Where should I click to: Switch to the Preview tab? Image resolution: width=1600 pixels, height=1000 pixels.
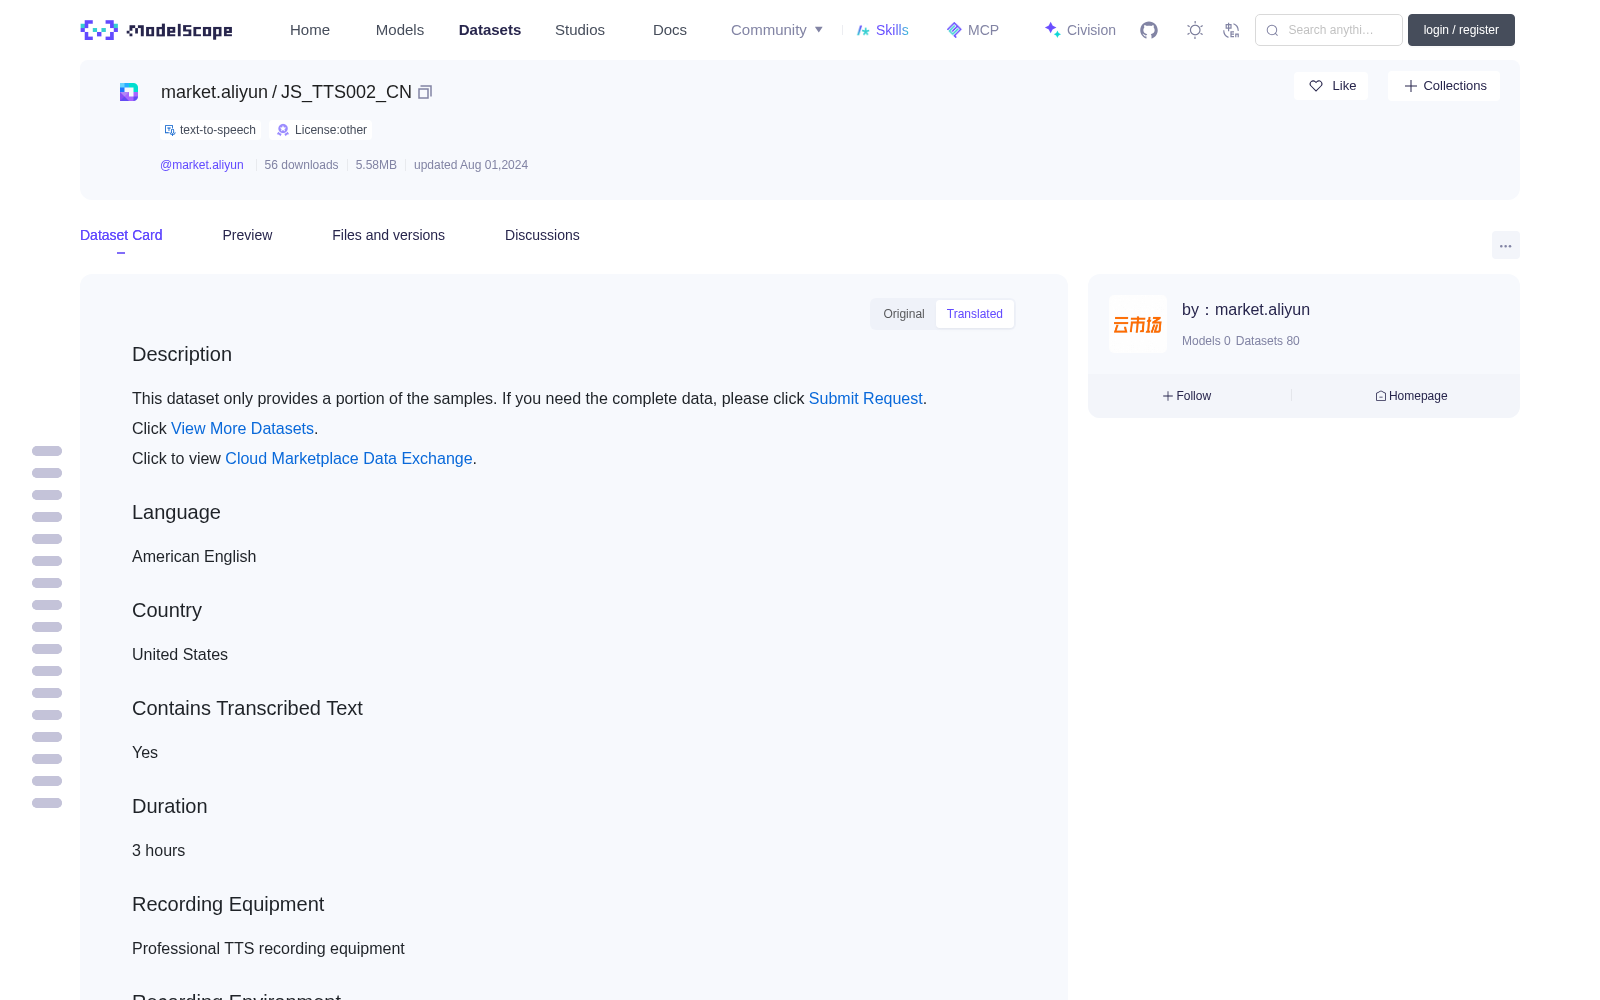click(x=247, y=235)
